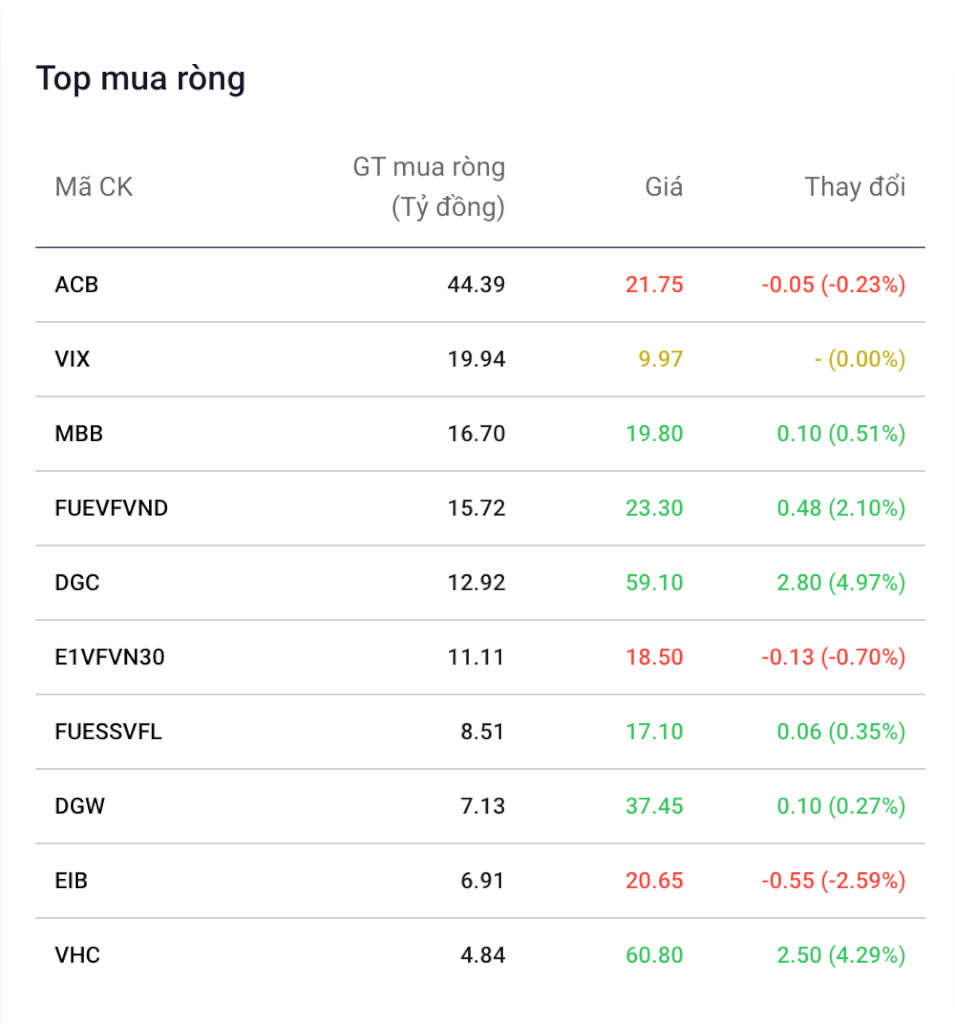Click the 'Mã CK' column header
The image size is (955, 1024).
coord(93,187)
